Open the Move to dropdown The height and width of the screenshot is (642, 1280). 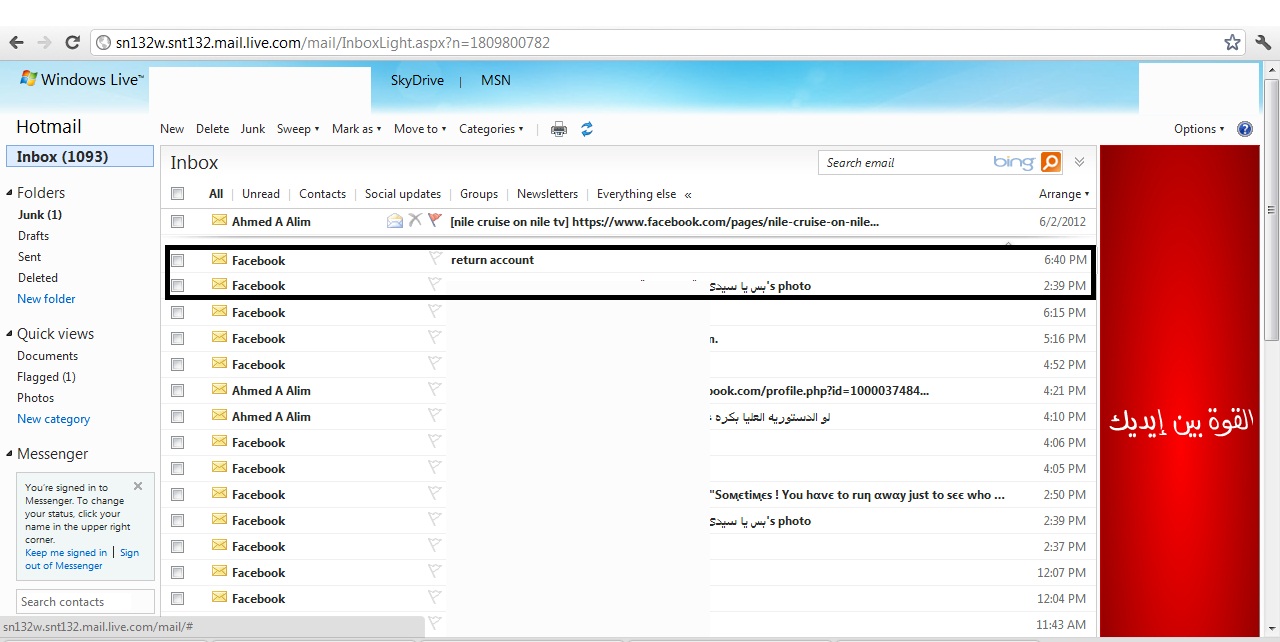coord(420,129)
